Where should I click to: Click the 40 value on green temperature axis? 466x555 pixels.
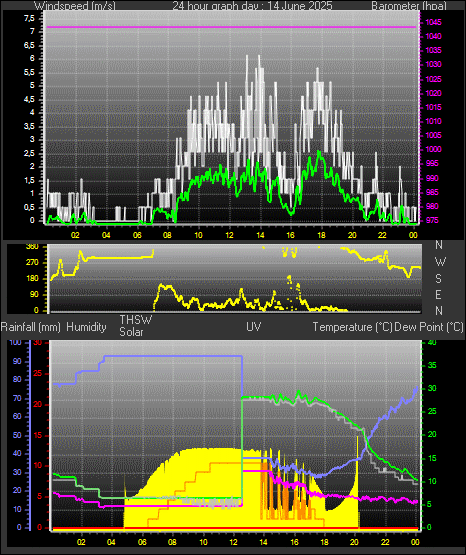pos(432,343)
